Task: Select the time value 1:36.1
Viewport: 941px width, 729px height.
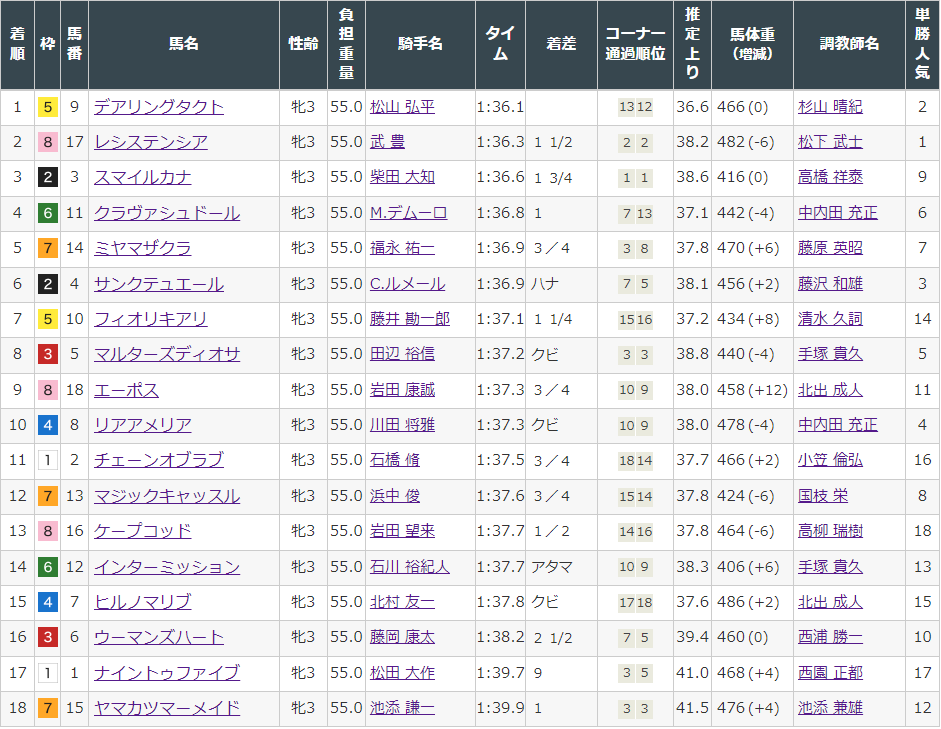Action: pos(501,107)
